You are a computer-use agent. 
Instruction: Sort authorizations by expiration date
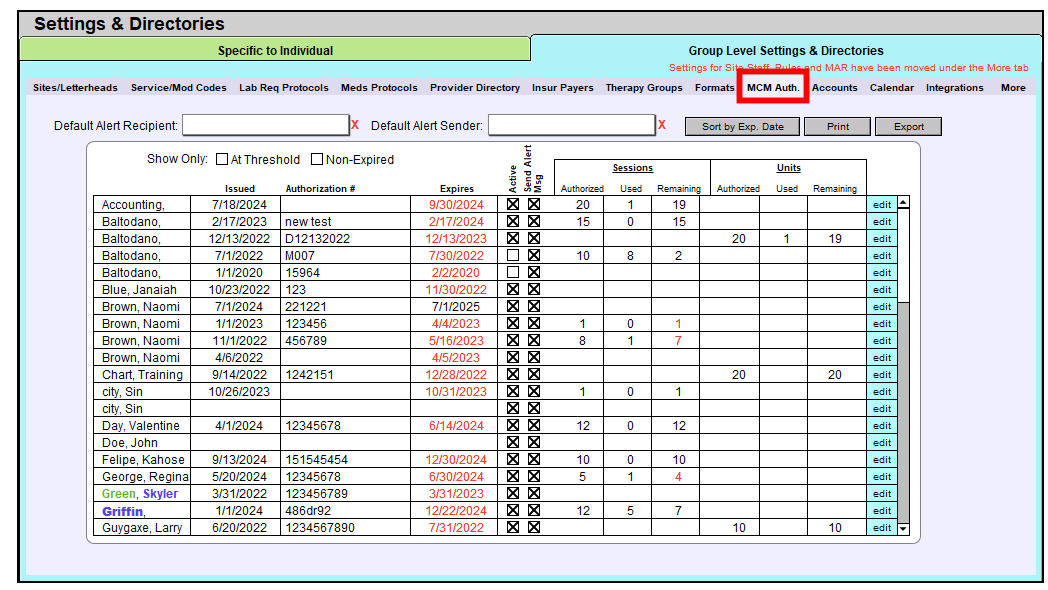[742, 125]
